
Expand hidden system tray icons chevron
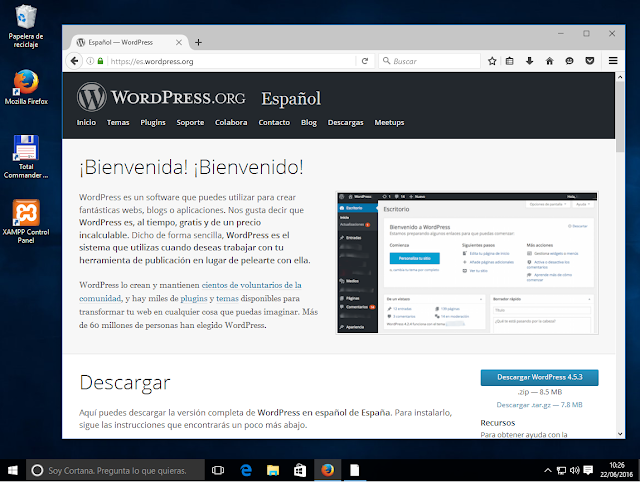(x=548, y=471)
